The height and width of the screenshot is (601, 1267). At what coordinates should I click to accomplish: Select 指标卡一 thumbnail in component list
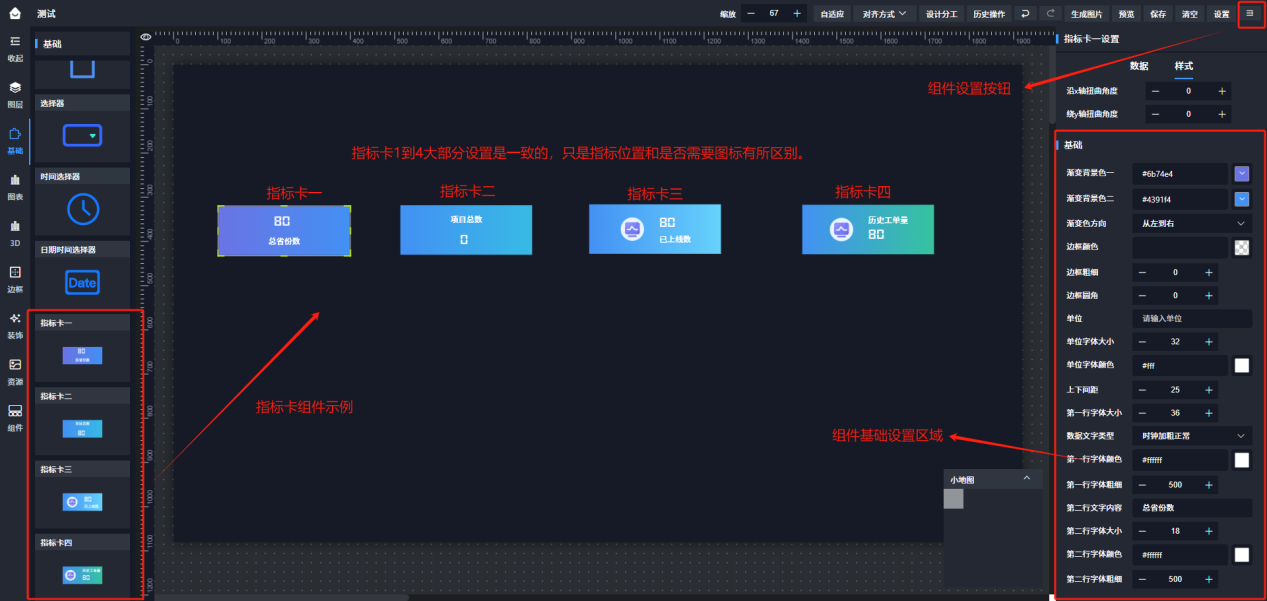coord(82,355)
